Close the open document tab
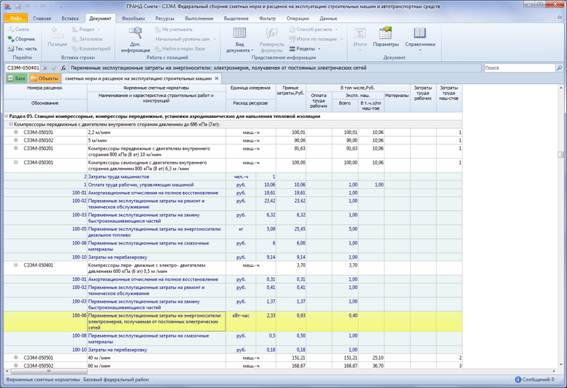The image size is (567, 388). 217,78
